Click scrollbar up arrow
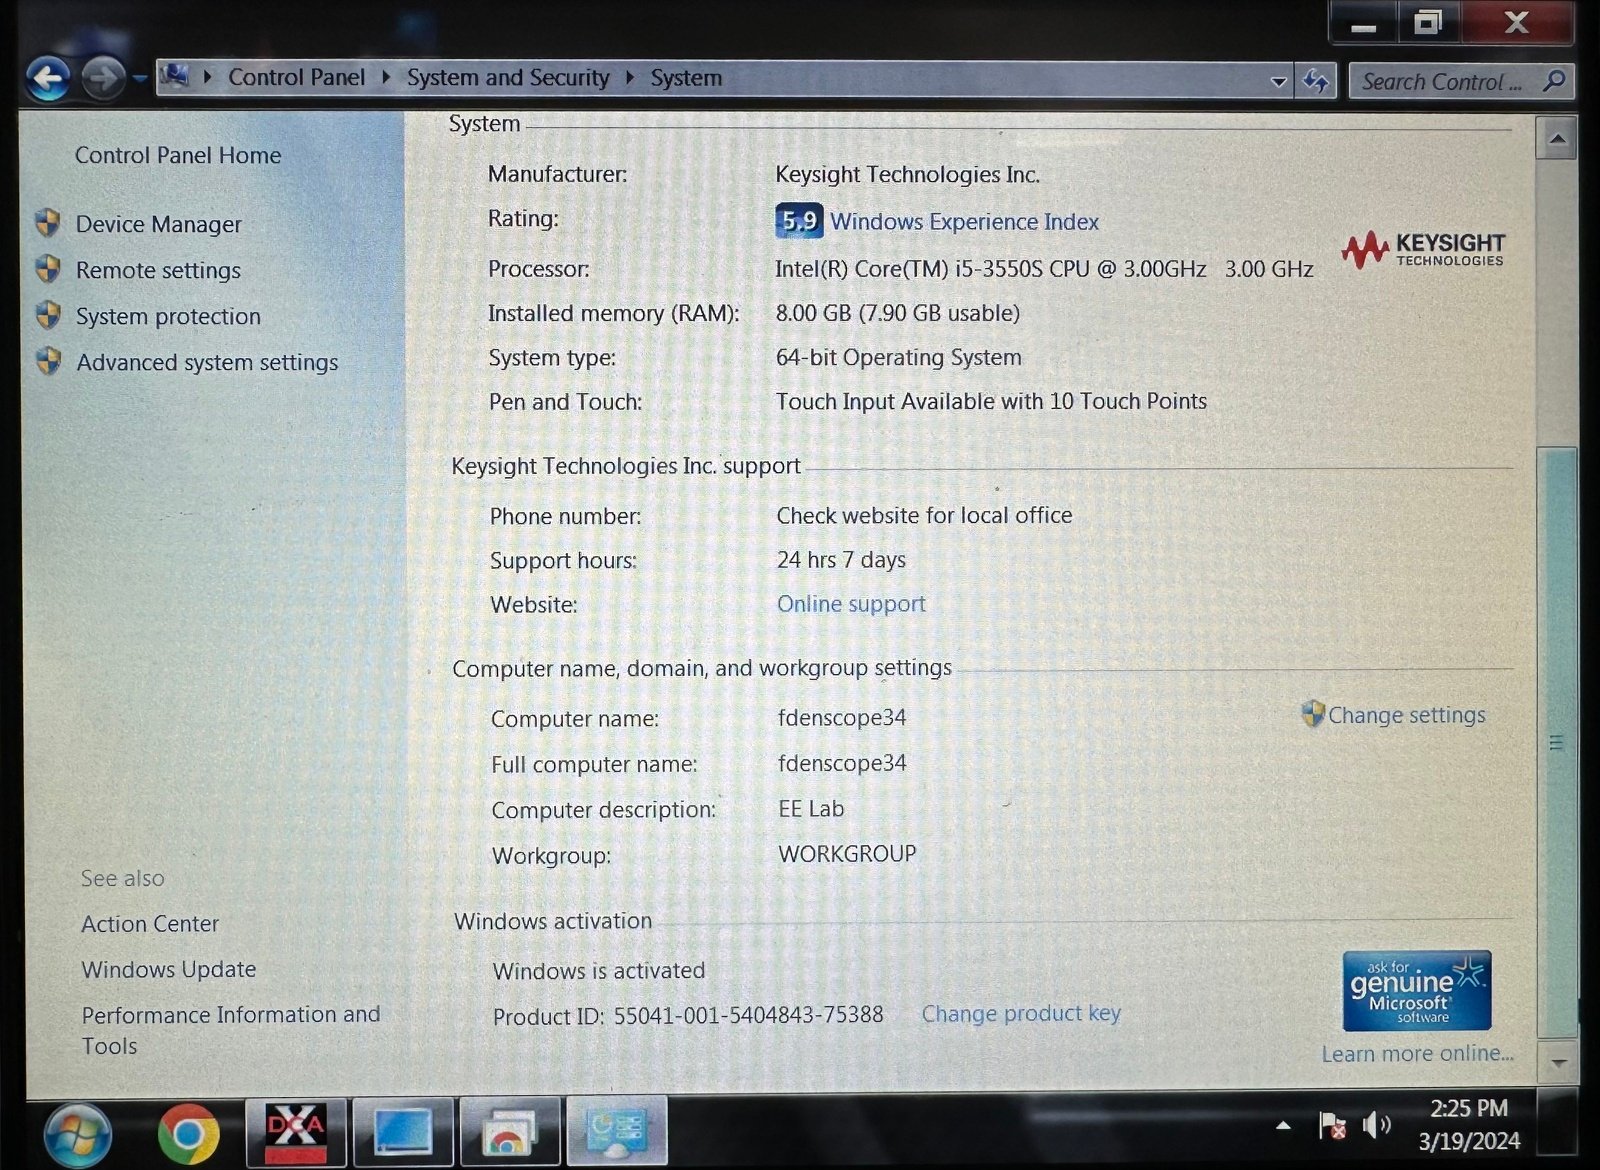Screen dimensions: 1600x1170 tap(1557, 139)
